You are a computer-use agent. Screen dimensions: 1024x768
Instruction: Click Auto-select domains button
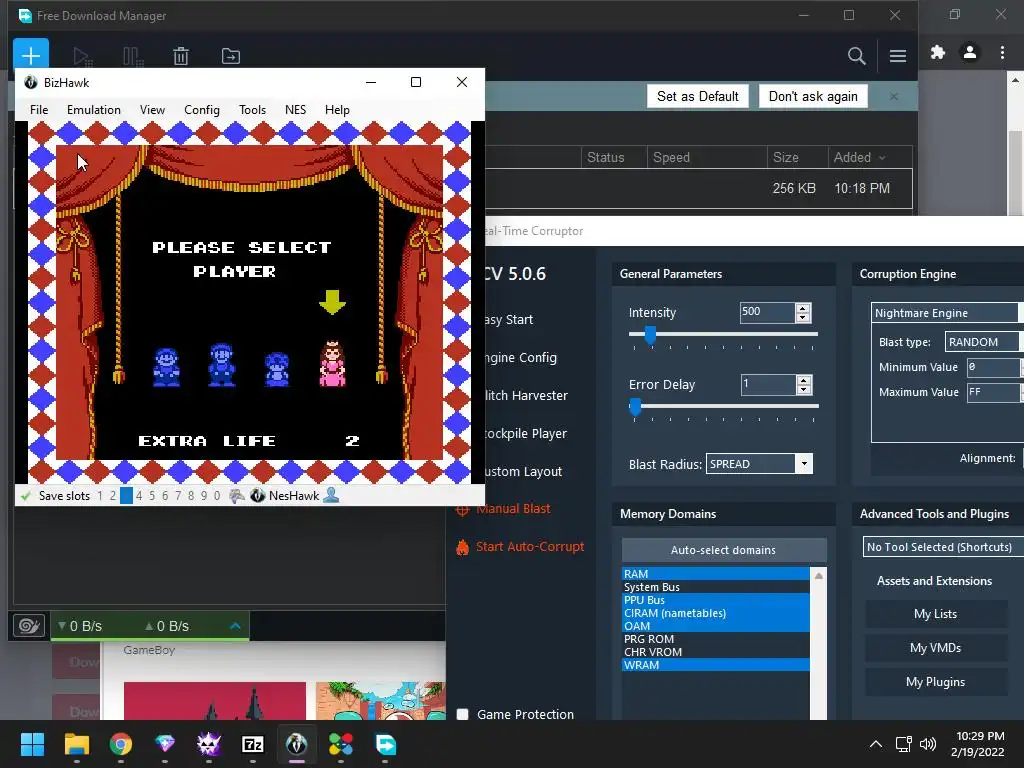click(x=724, y=550)
